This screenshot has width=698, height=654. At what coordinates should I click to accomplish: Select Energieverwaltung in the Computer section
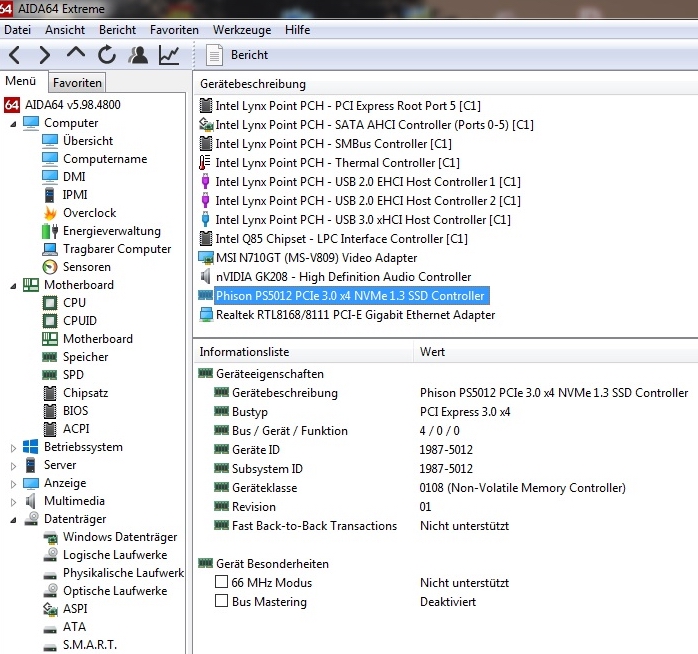[x=112, y=231]
